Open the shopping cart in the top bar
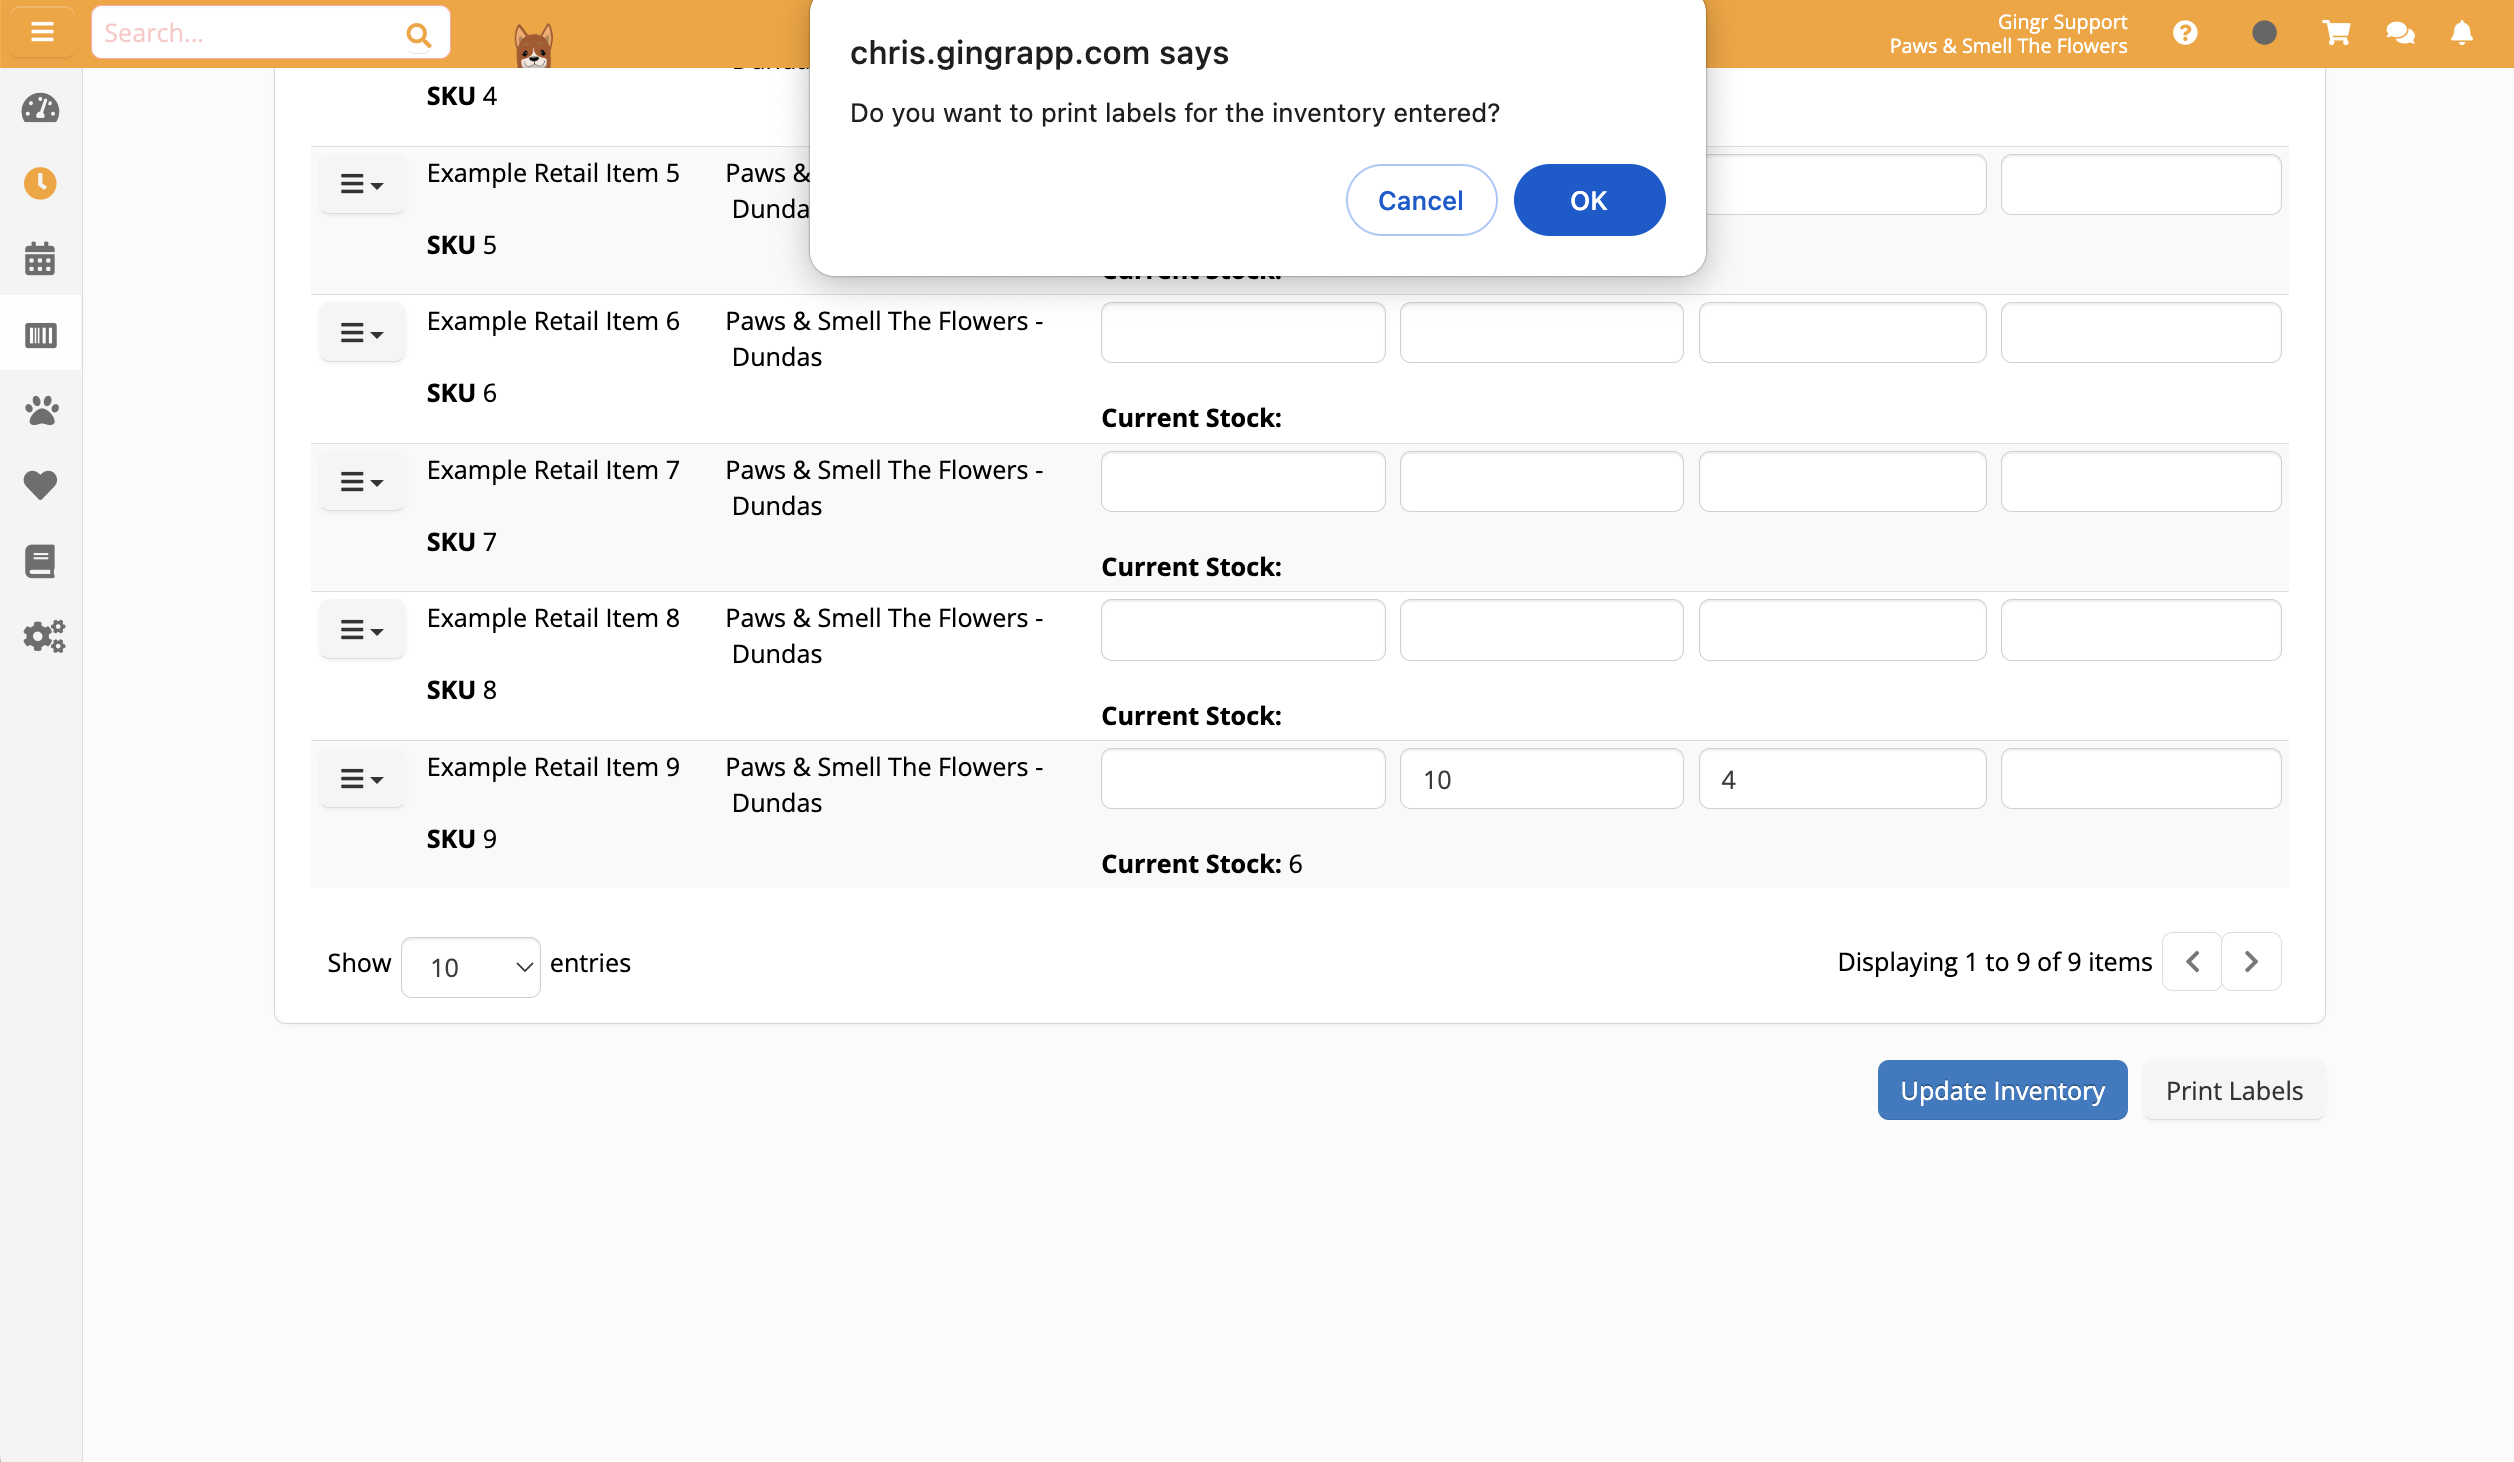The image size is (2514, 1462). coord(2335,32)
